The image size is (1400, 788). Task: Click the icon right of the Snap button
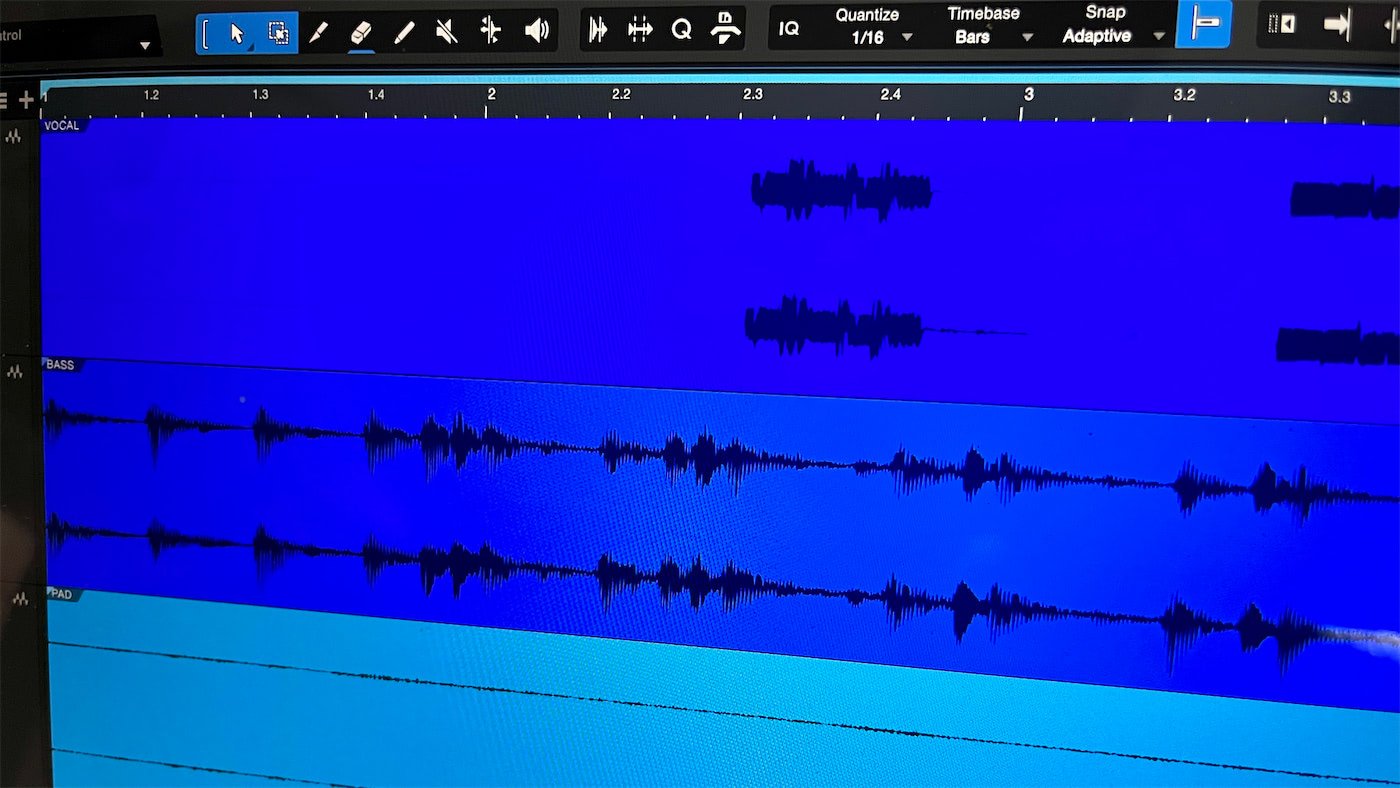1282,23
